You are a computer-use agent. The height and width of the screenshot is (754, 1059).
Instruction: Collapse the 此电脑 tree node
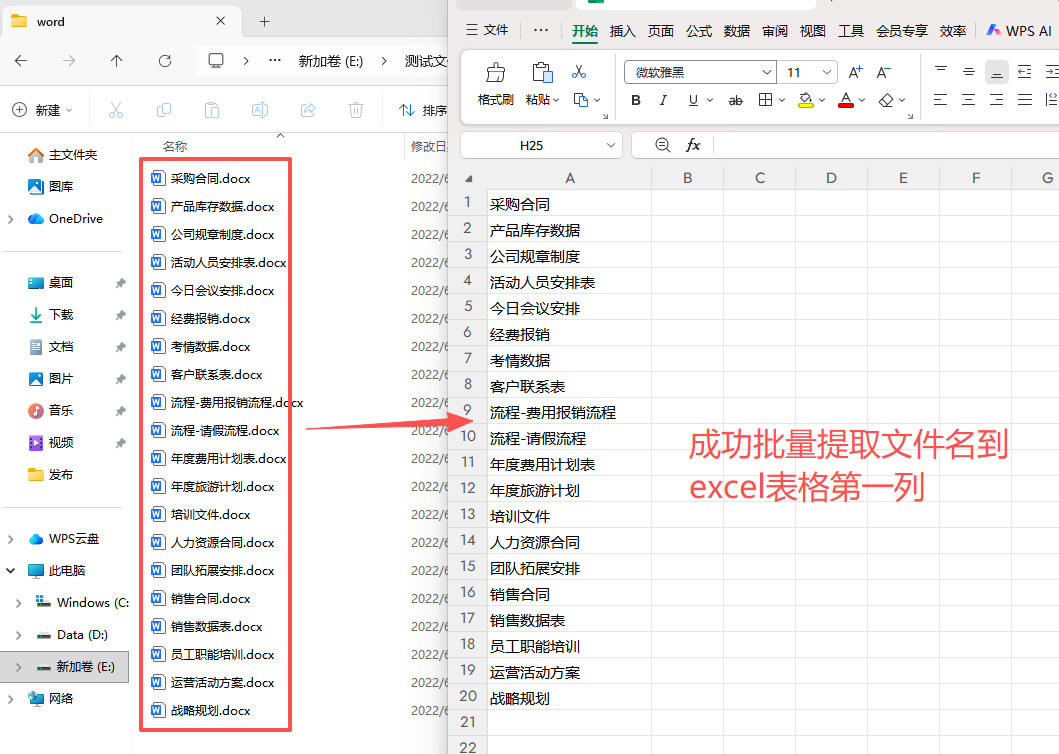pyautogui.click(x=10, y=570)
